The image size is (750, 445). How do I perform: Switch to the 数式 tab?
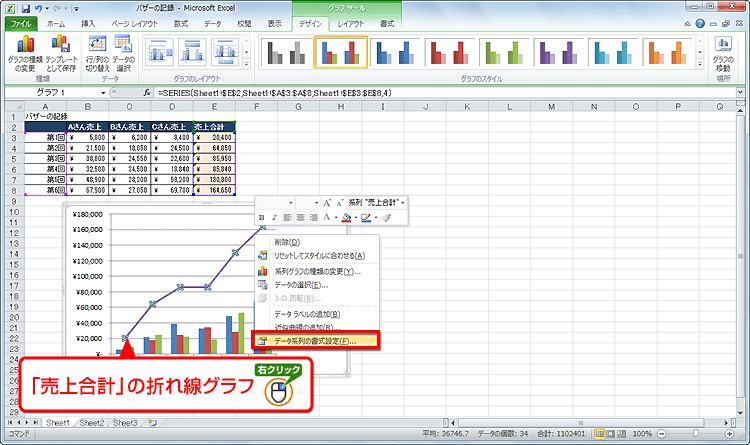181,23
